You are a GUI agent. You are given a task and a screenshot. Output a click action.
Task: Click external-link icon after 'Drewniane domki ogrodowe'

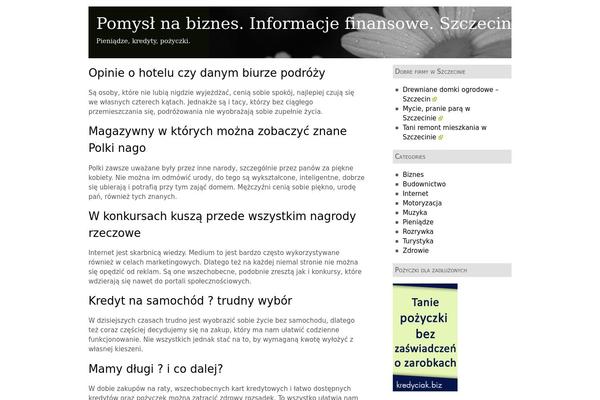point(435,100)
